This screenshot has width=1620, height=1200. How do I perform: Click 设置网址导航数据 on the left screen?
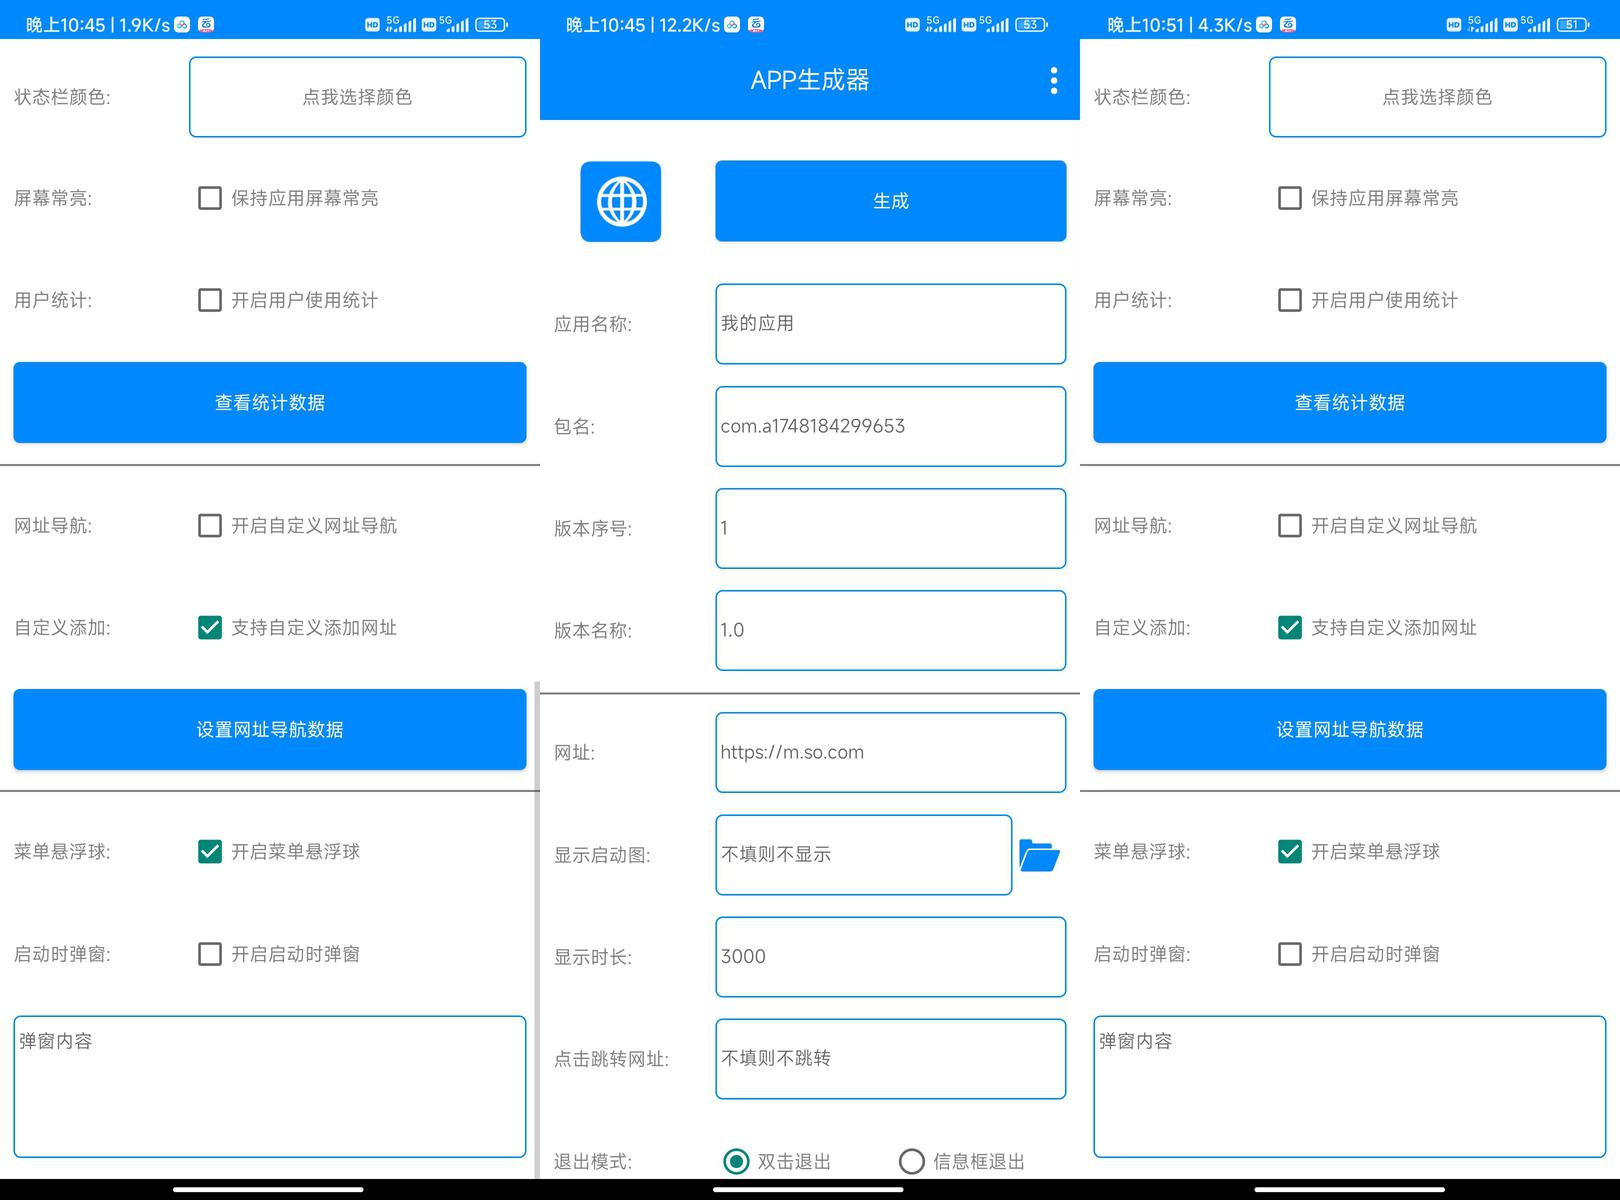(x=270, y=729)
